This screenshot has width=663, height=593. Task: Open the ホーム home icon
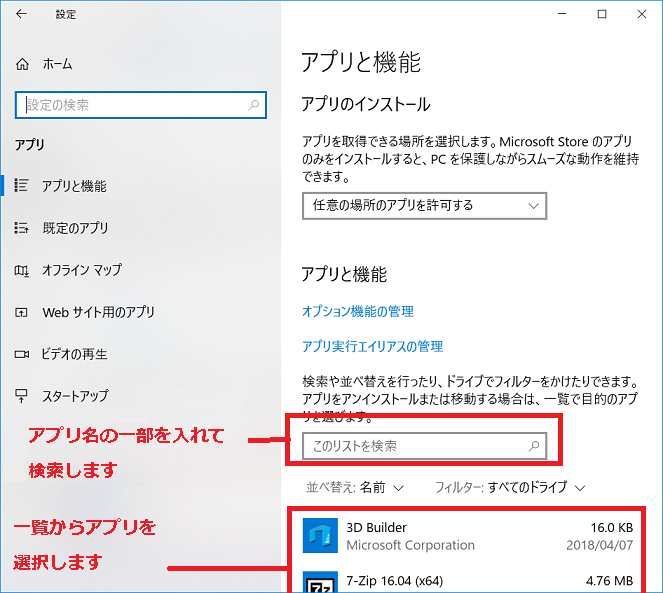22,64
